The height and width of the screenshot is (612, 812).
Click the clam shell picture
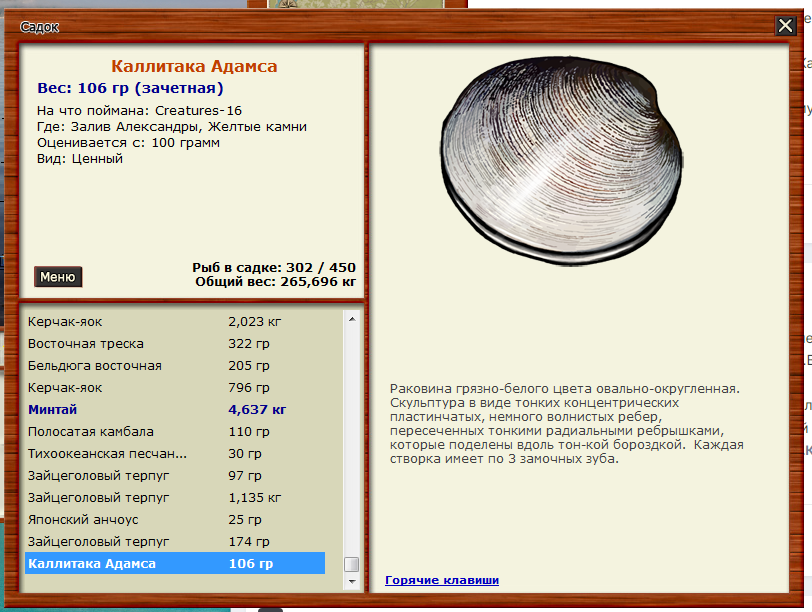click(x=562, y=158)
